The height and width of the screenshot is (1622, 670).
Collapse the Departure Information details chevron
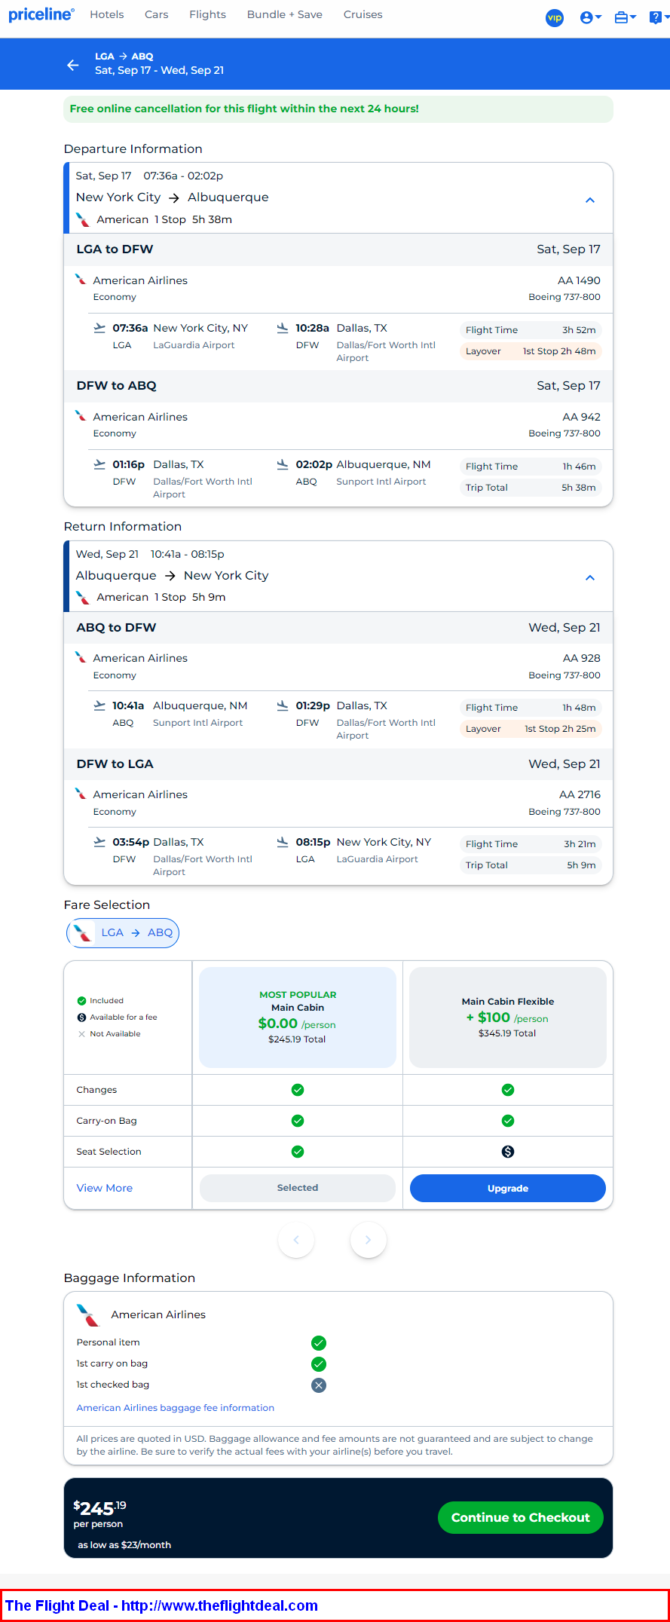click(x=590, y=200)
